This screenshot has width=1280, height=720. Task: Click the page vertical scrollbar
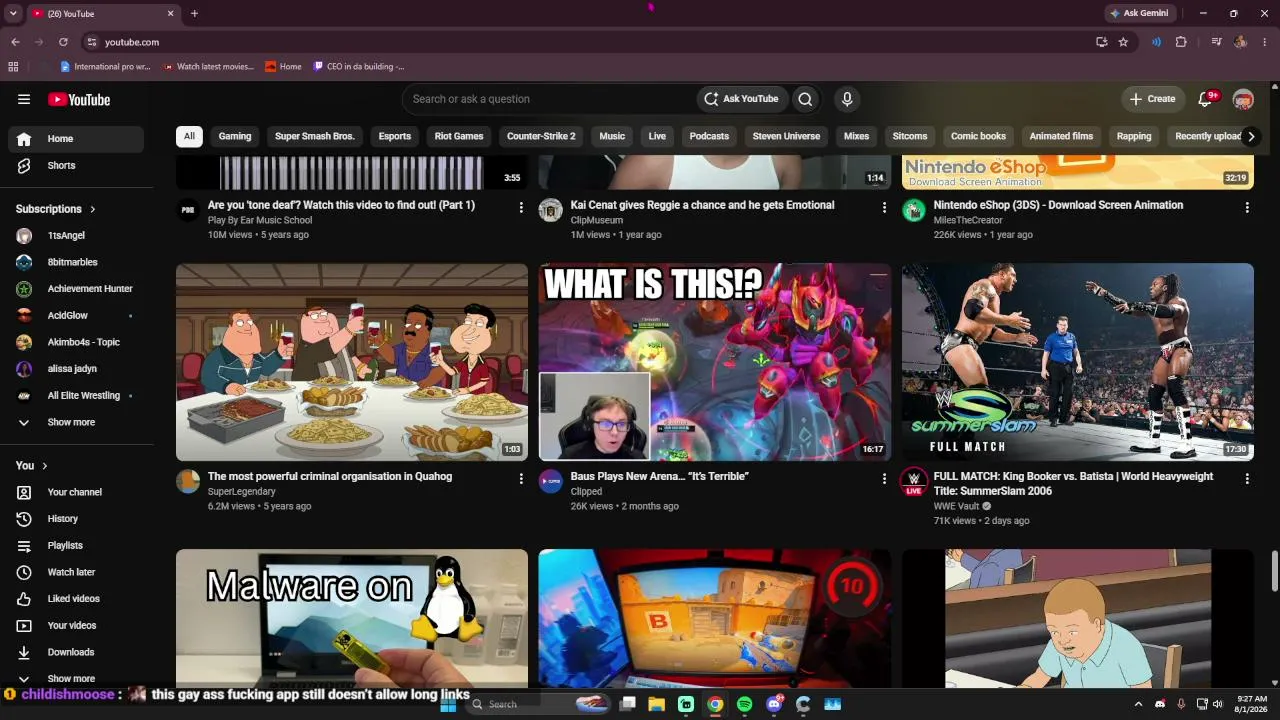coord(1274,570)
